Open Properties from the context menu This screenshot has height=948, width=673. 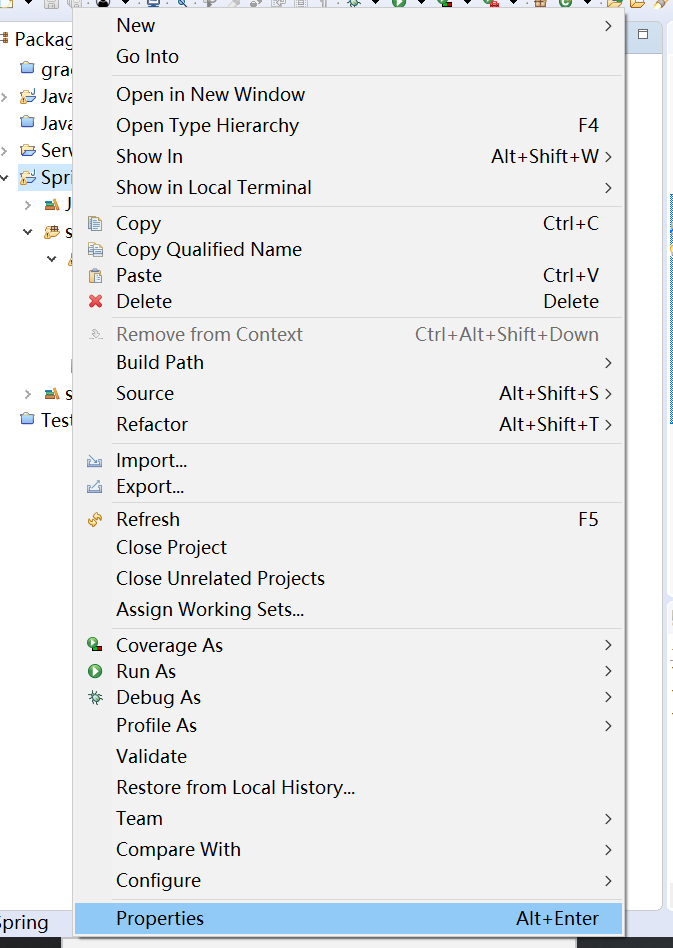click(160, 919)
